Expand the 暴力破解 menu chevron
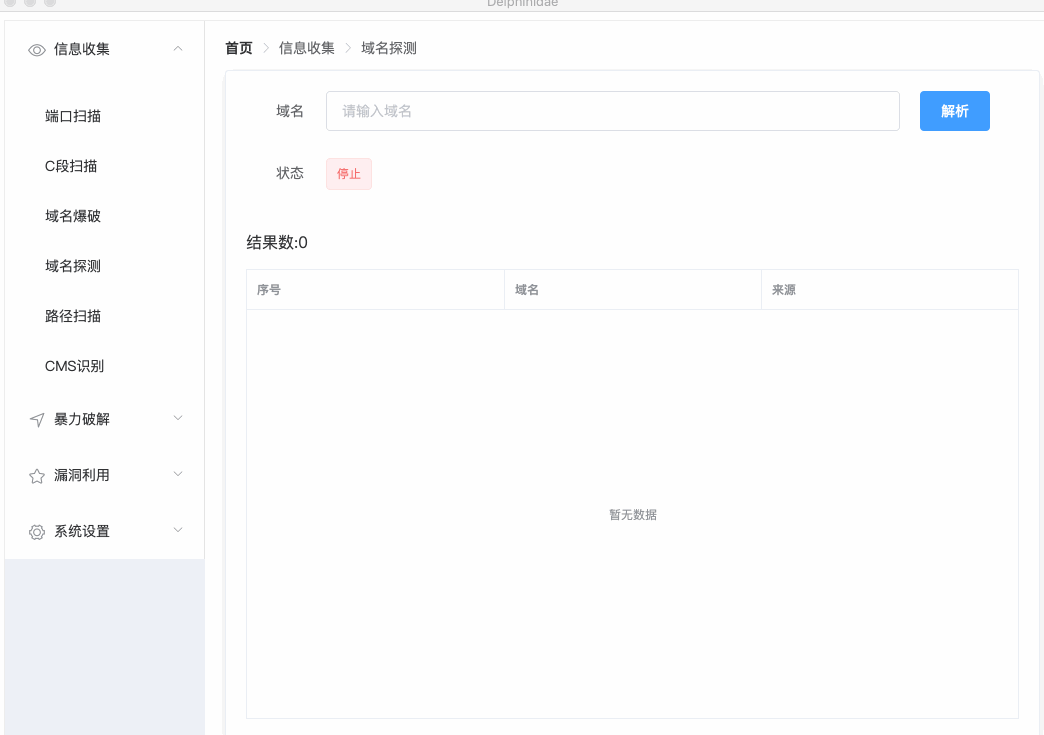The width and height of the screenshot is (1044, 735). pyautogui.click(x=178, y=418)
